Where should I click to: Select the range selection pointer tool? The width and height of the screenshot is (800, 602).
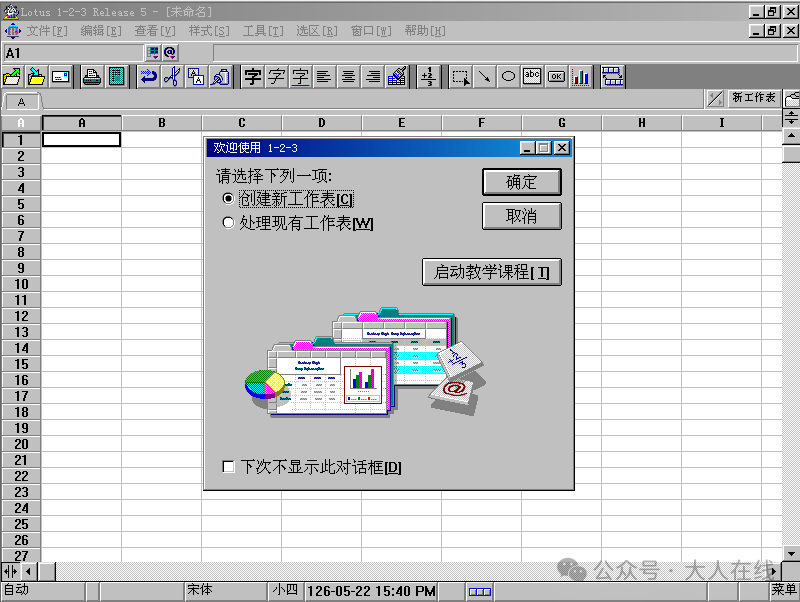click(x=461, y=77)
